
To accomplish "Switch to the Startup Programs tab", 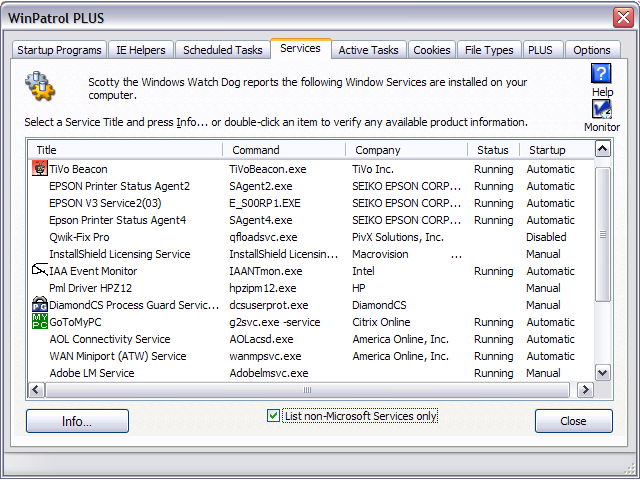I will 58,50.
